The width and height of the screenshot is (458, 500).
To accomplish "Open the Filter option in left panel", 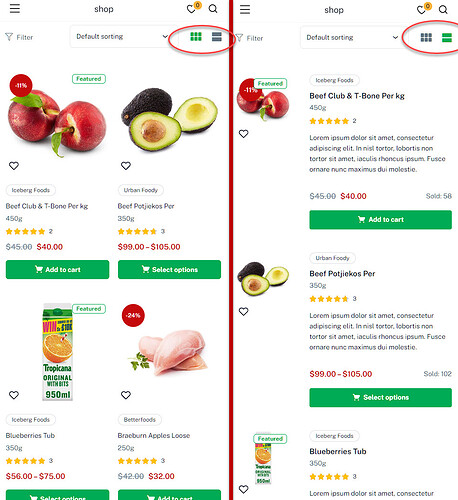I will pyautogui.click(x=19, y=37).
